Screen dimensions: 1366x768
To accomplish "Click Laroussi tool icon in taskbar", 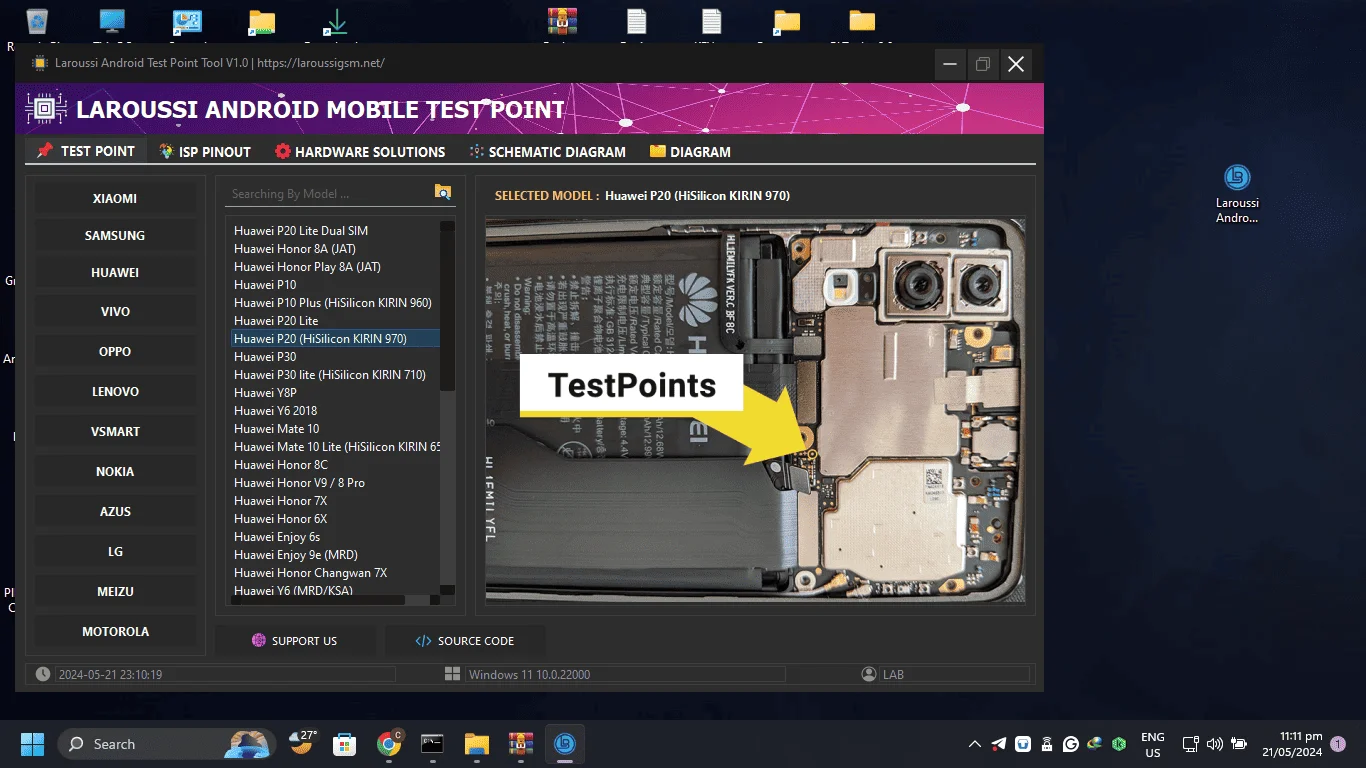I will 565,744.
